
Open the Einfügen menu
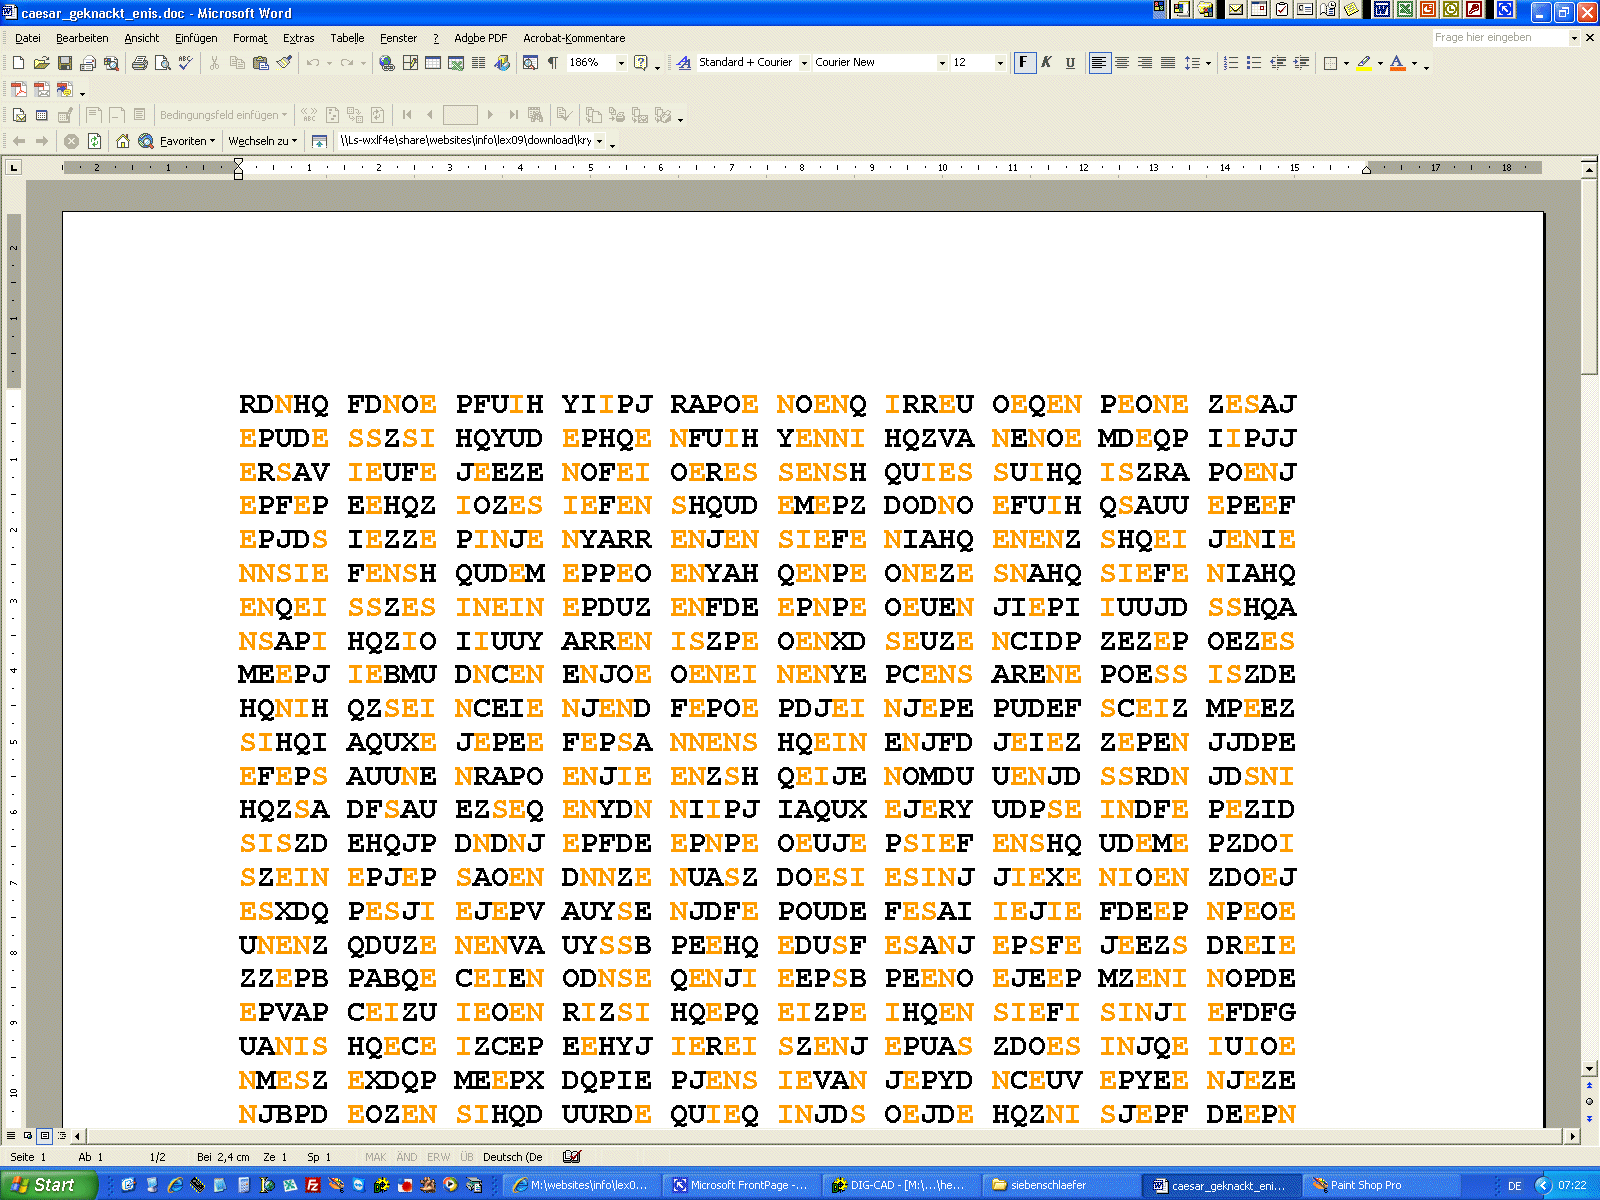tap(196, 38)
